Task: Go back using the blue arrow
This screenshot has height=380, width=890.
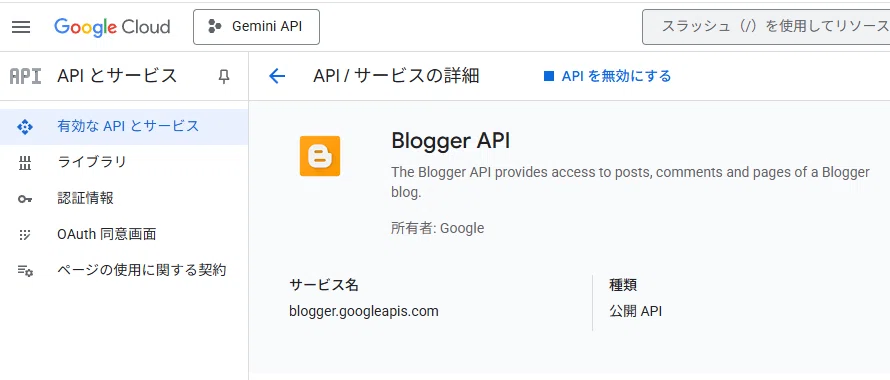Action: 277,76
